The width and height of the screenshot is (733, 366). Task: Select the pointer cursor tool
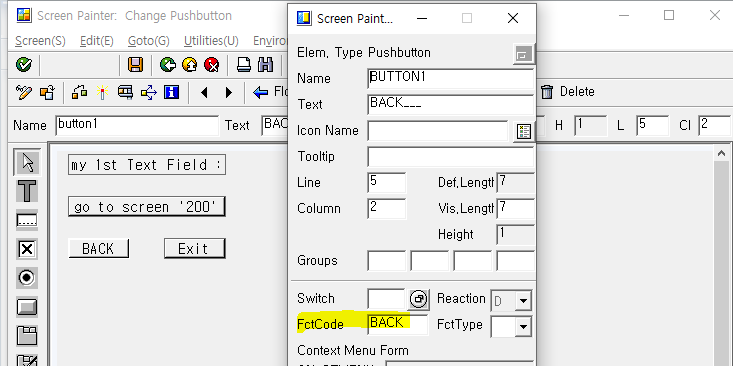(27, 162)
